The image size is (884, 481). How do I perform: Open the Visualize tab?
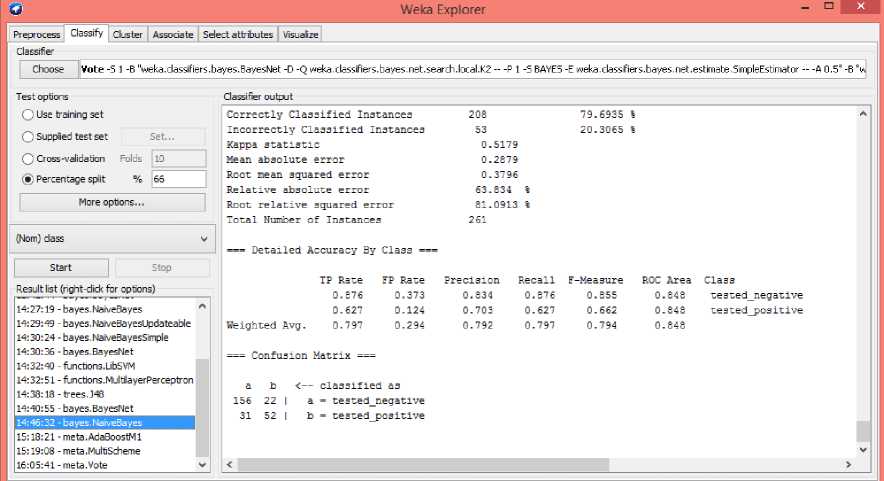pos(300,34)
